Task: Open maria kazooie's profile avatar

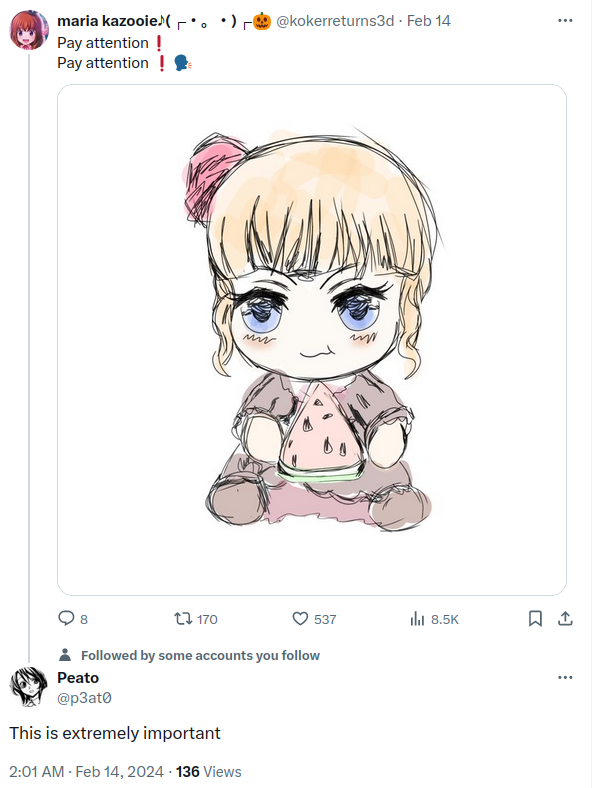Action: coord(29,30)
